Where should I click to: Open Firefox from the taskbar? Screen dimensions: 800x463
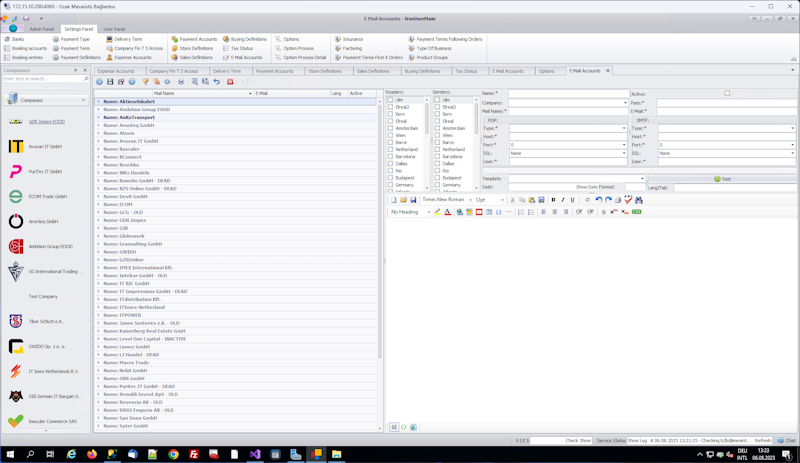(x=92, y=454)
